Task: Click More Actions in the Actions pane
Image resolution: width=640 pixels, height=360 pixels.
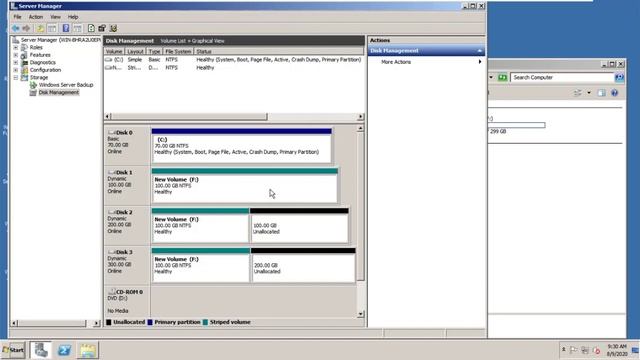Action: click(x=396, y=62)
